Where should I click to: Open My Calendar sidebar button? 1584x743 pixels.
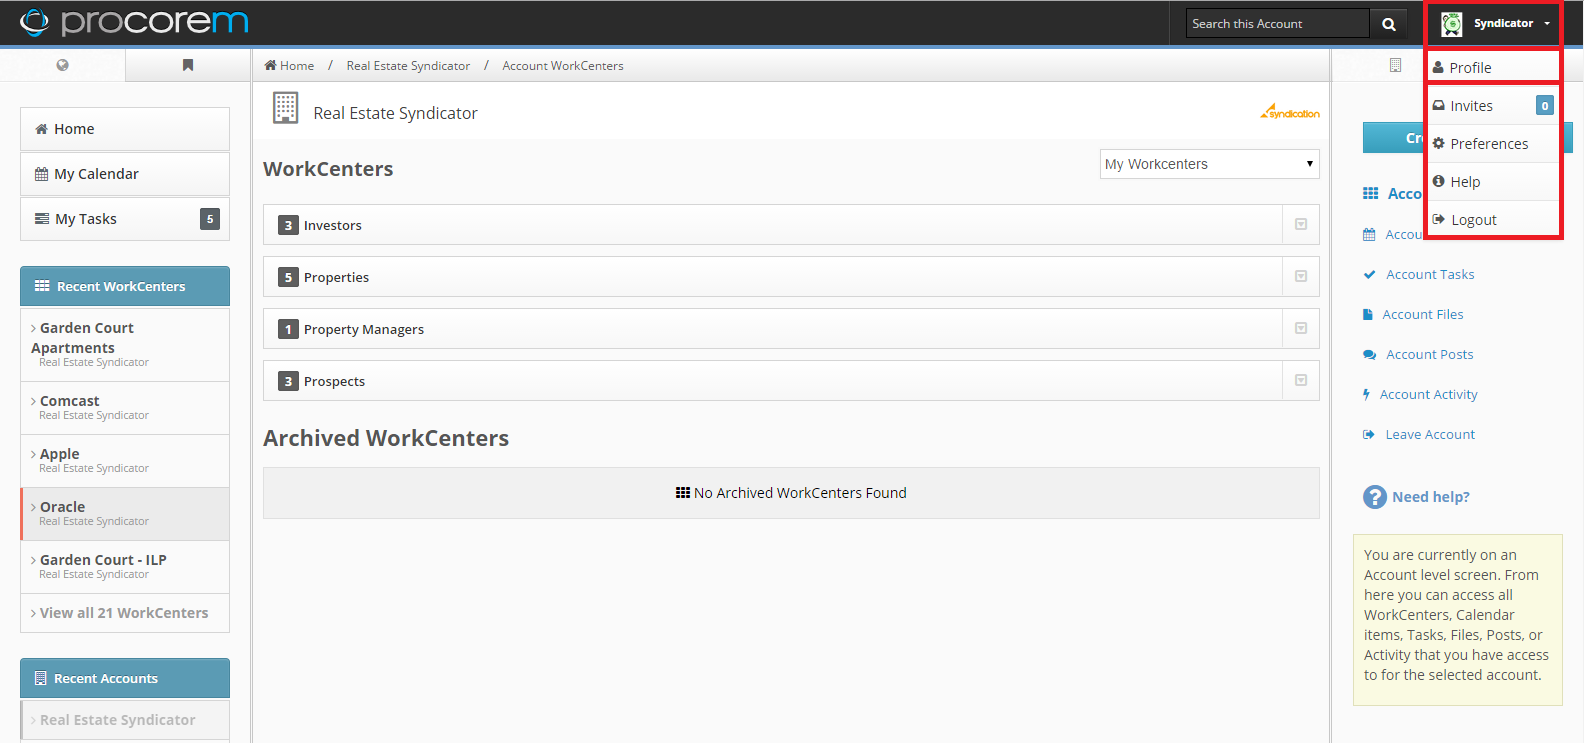tap(125, 174)
